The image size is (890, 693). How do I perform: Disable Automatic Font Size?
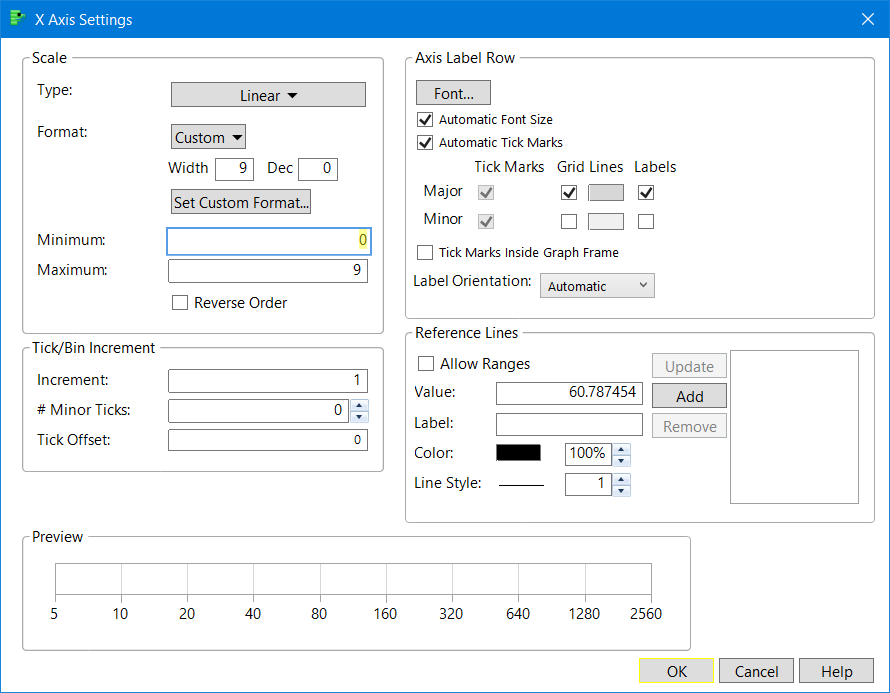[x=424, y=119]
